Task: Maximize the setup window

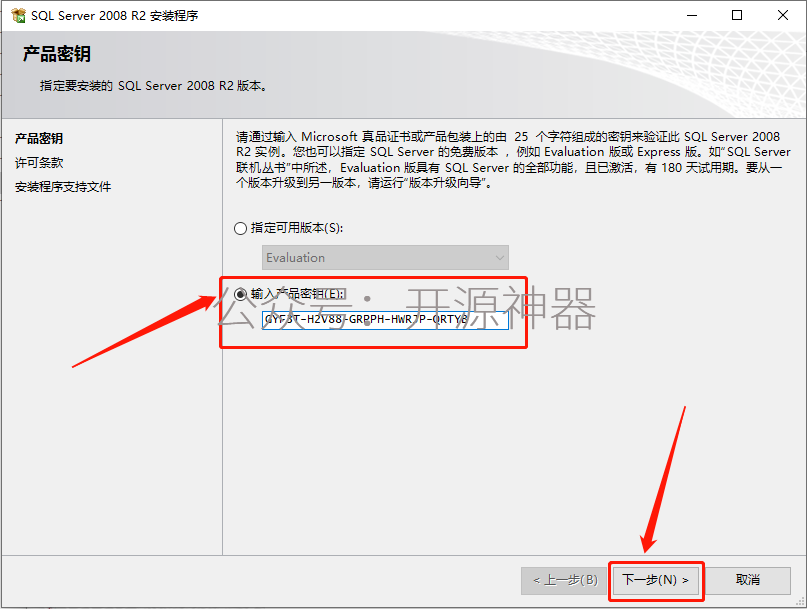Action: pyautogui.click(x=737, y=15)
